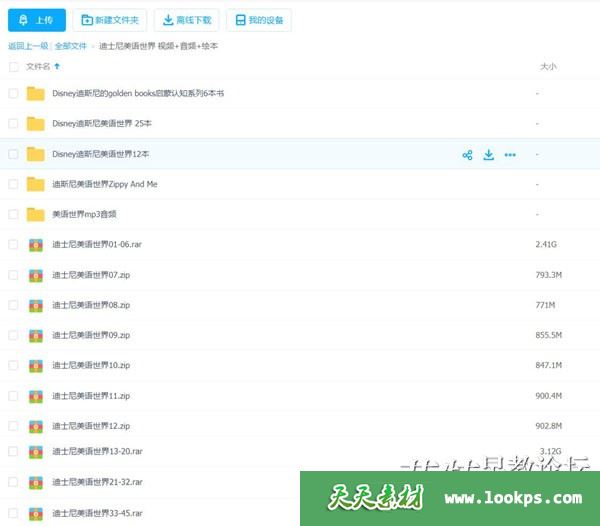The image size is (600, 526).
Task: Click the 上传 upload button
Action: (37, 20)
